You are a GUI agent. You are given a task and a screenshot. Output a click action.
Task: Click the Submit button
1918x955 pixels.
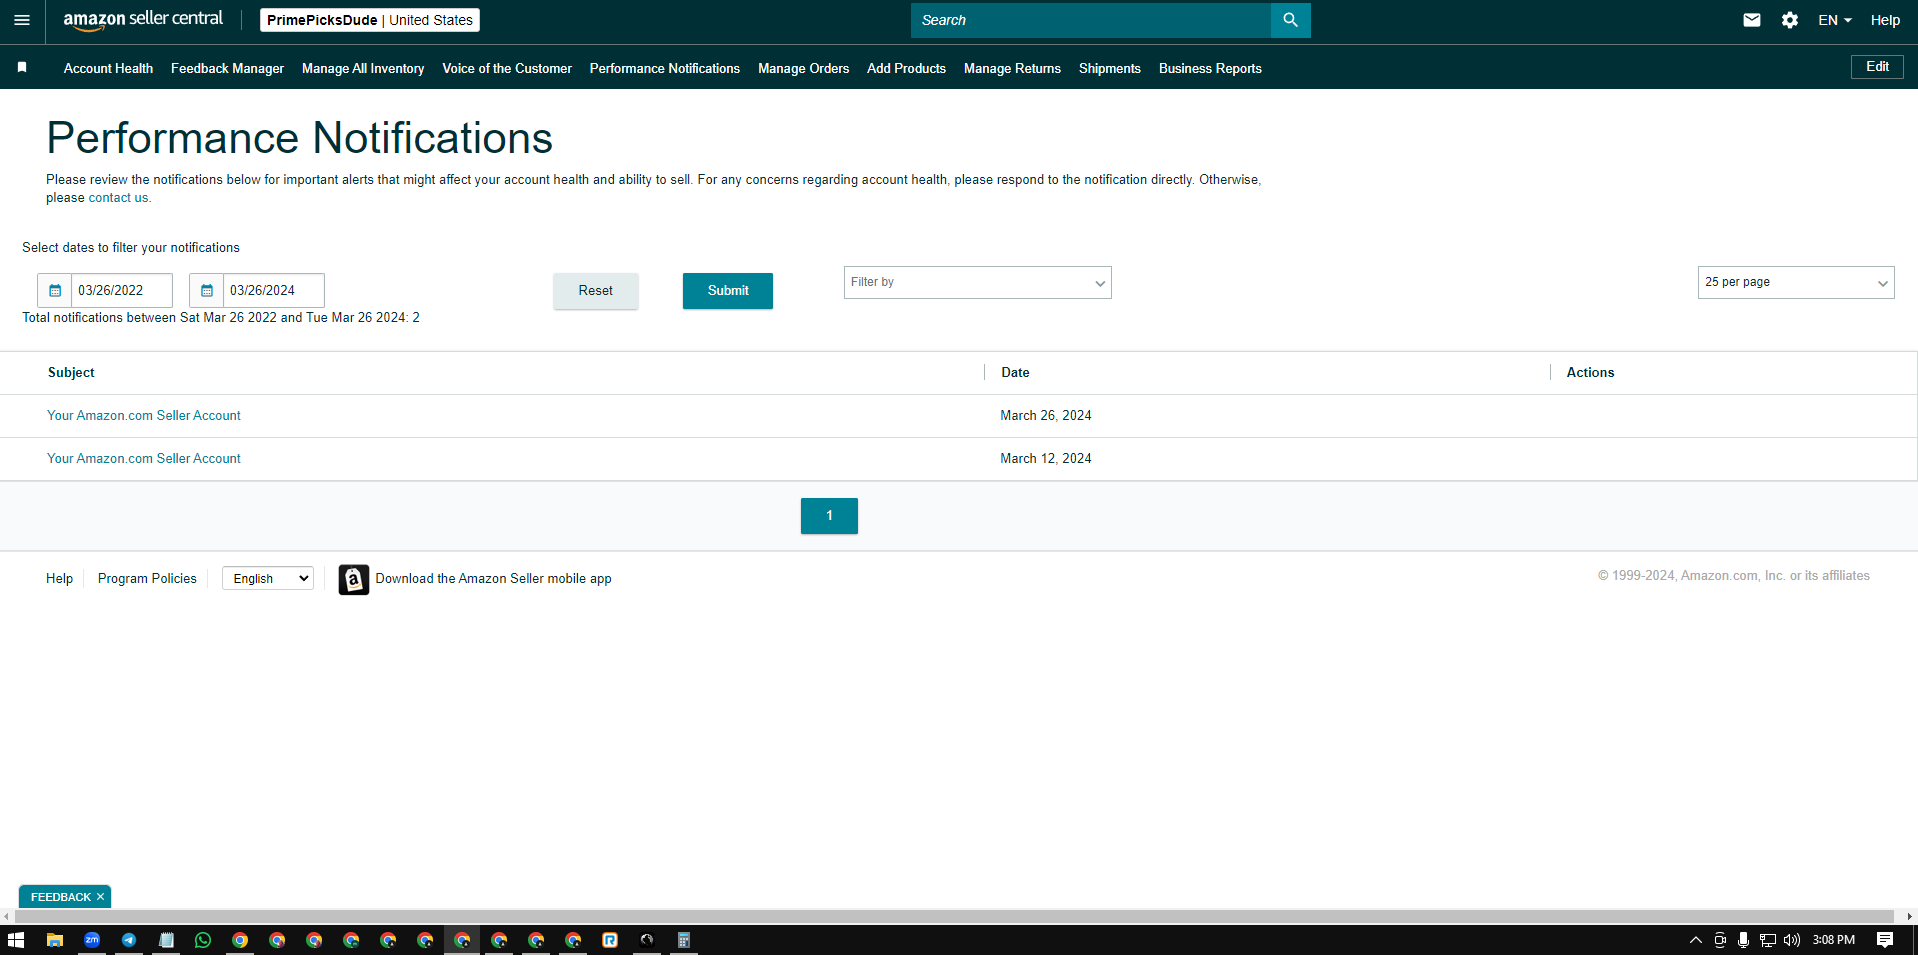point(728,291)
